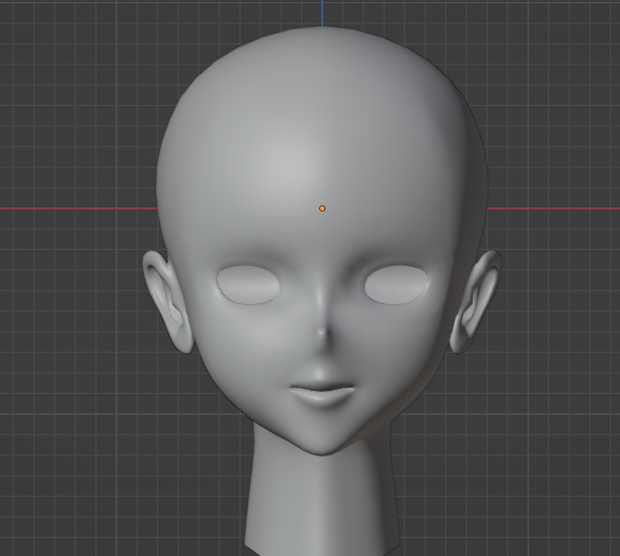This screenshot has width=620, height=556.
Task: Click empty grid area left of neck
Action: click(119, 494)
